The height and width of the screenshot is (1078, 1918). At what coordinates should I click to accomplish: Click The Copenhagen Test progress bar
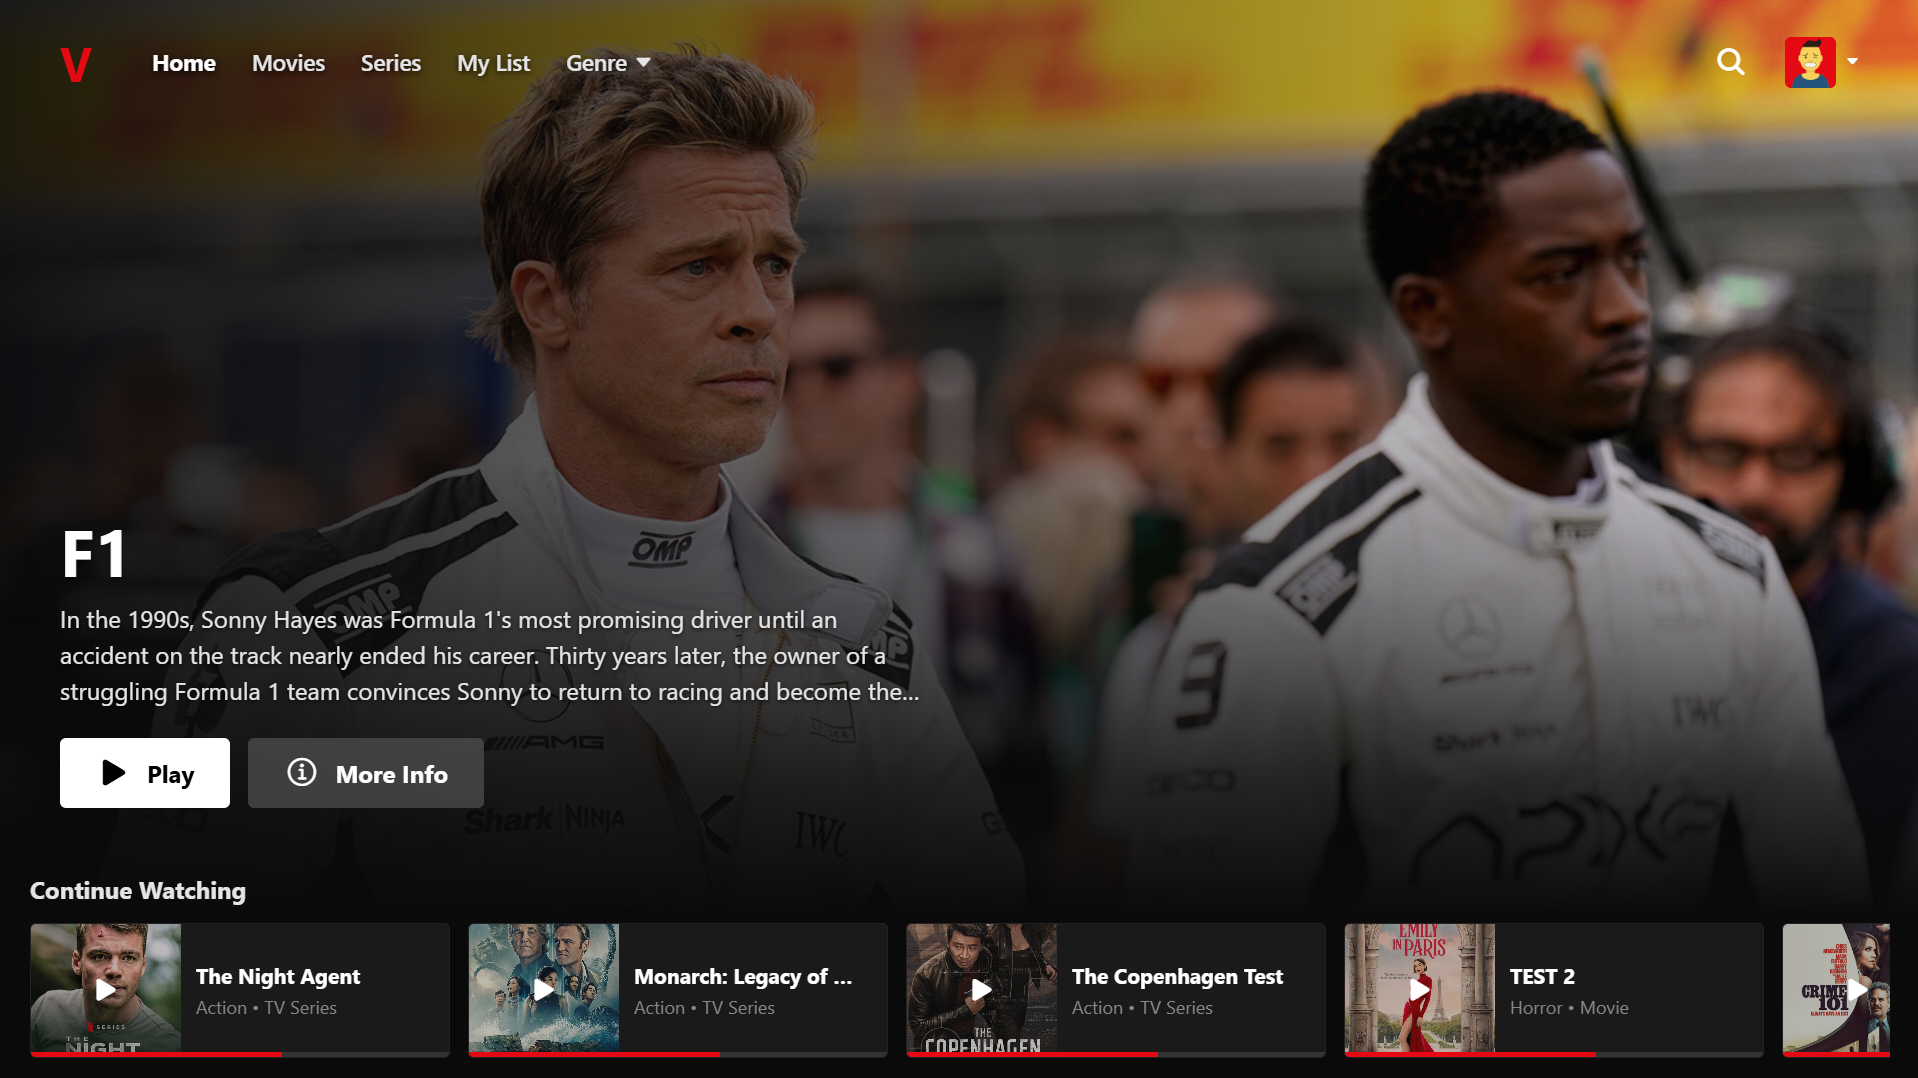[1116, 1054]
